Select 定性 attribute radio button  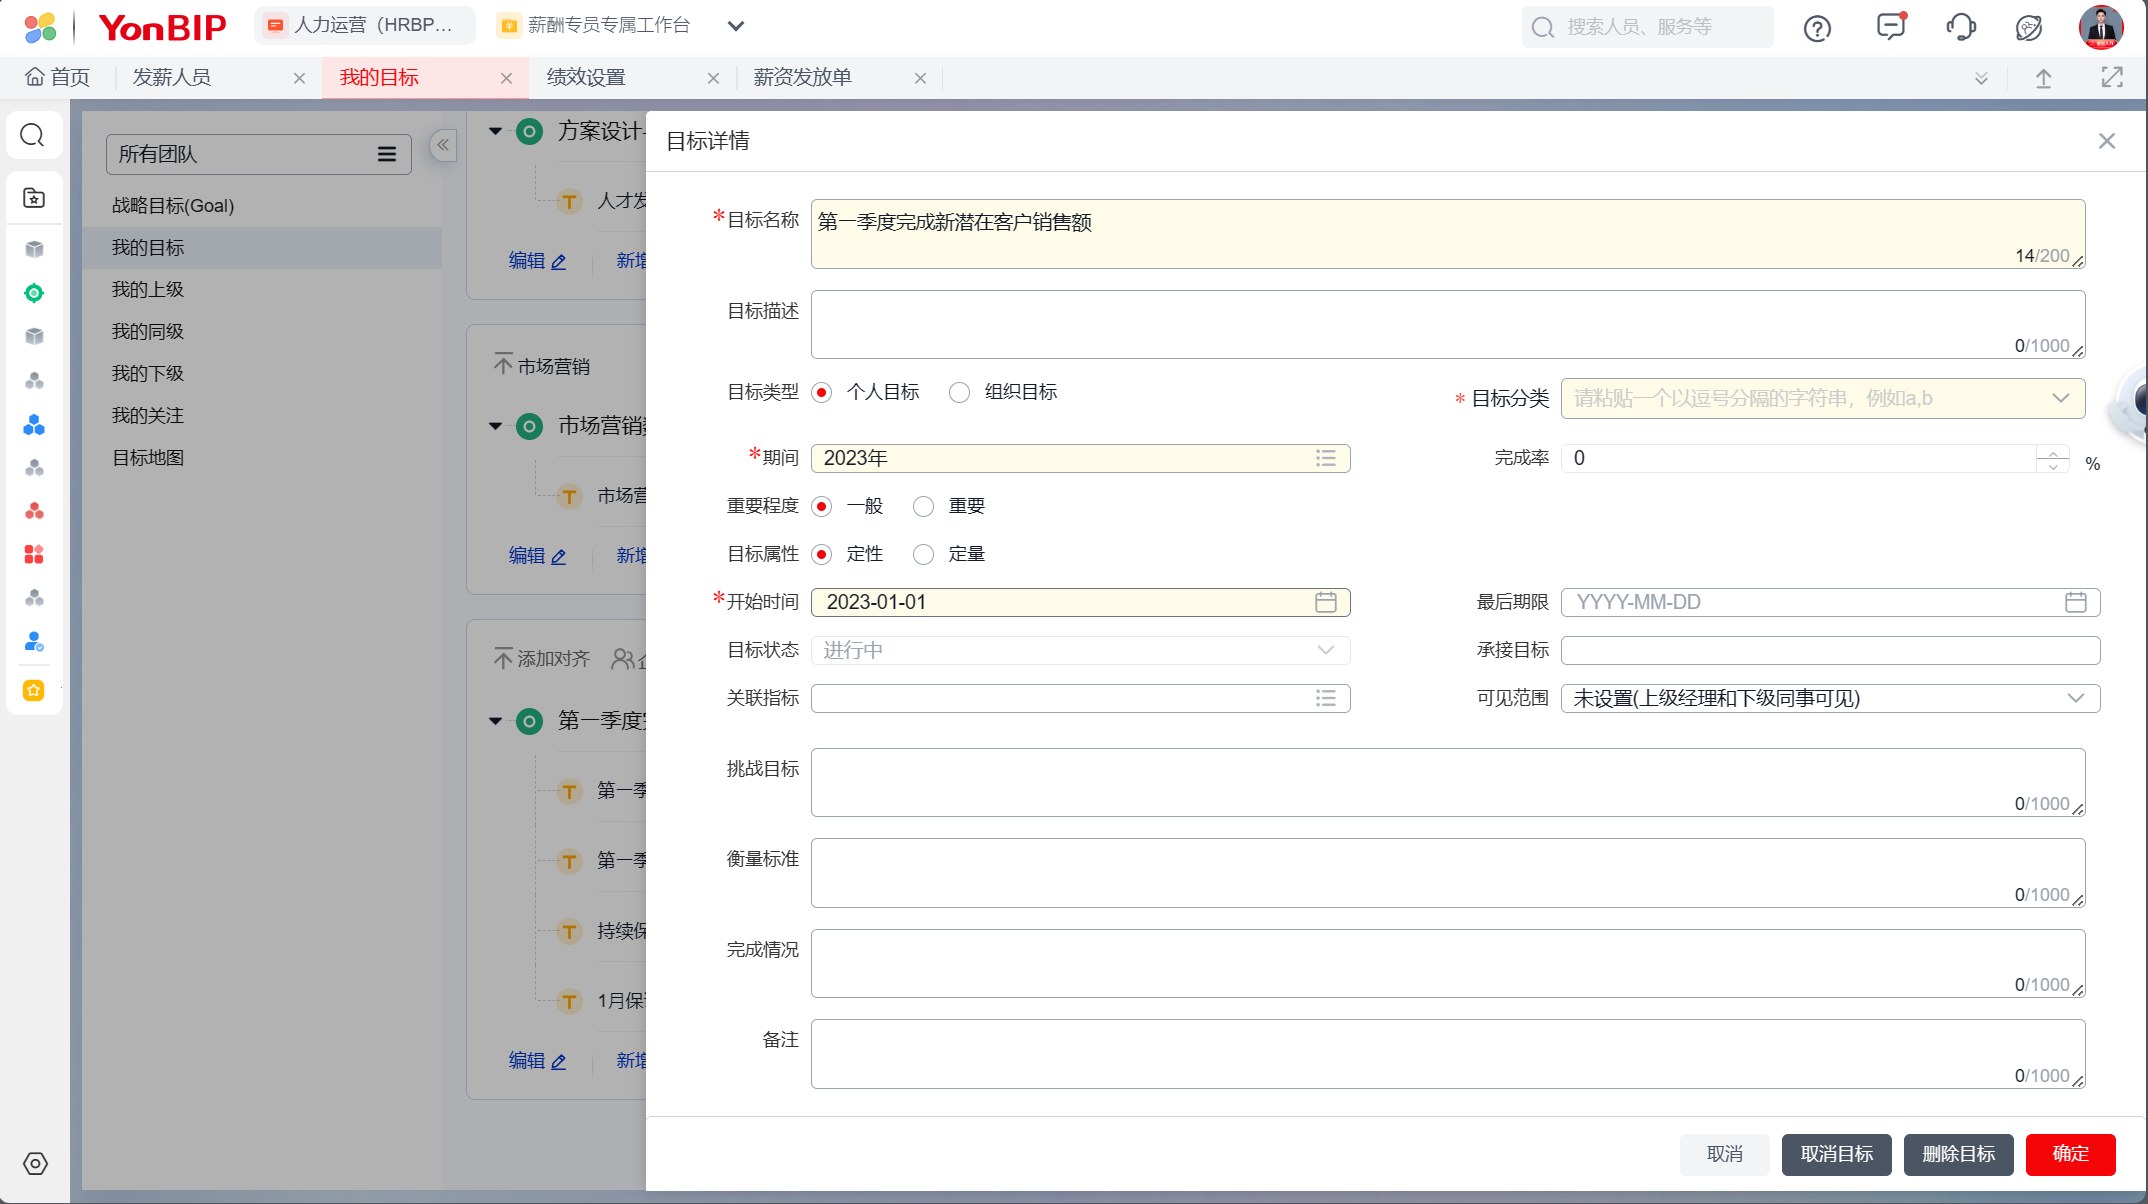tap(822, 554)
